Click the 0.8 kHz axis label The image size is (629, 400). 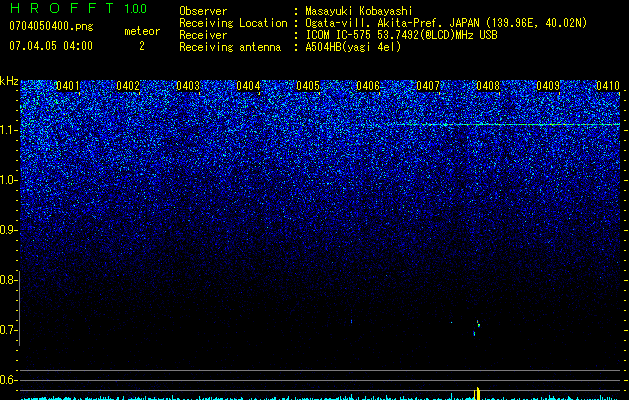[8, 280]
